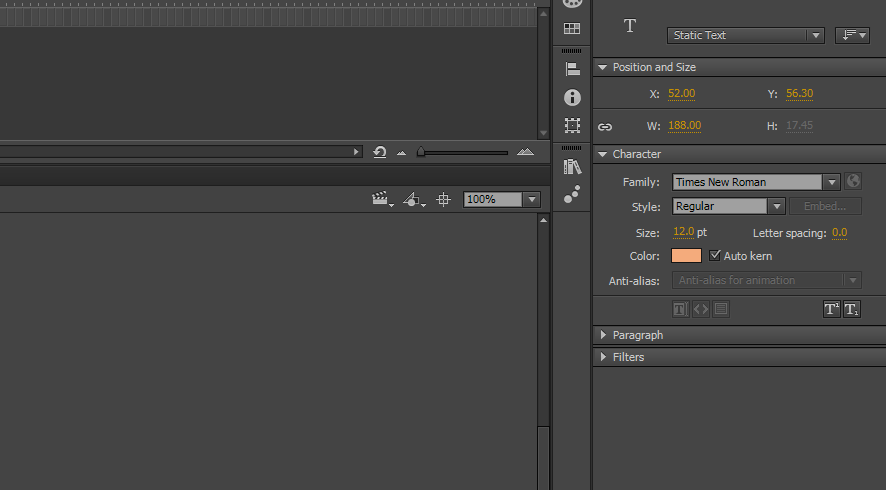Click the timeline vertical scroll down arrow
This screenshot has height=490, width=886.
tap(544, 133)
